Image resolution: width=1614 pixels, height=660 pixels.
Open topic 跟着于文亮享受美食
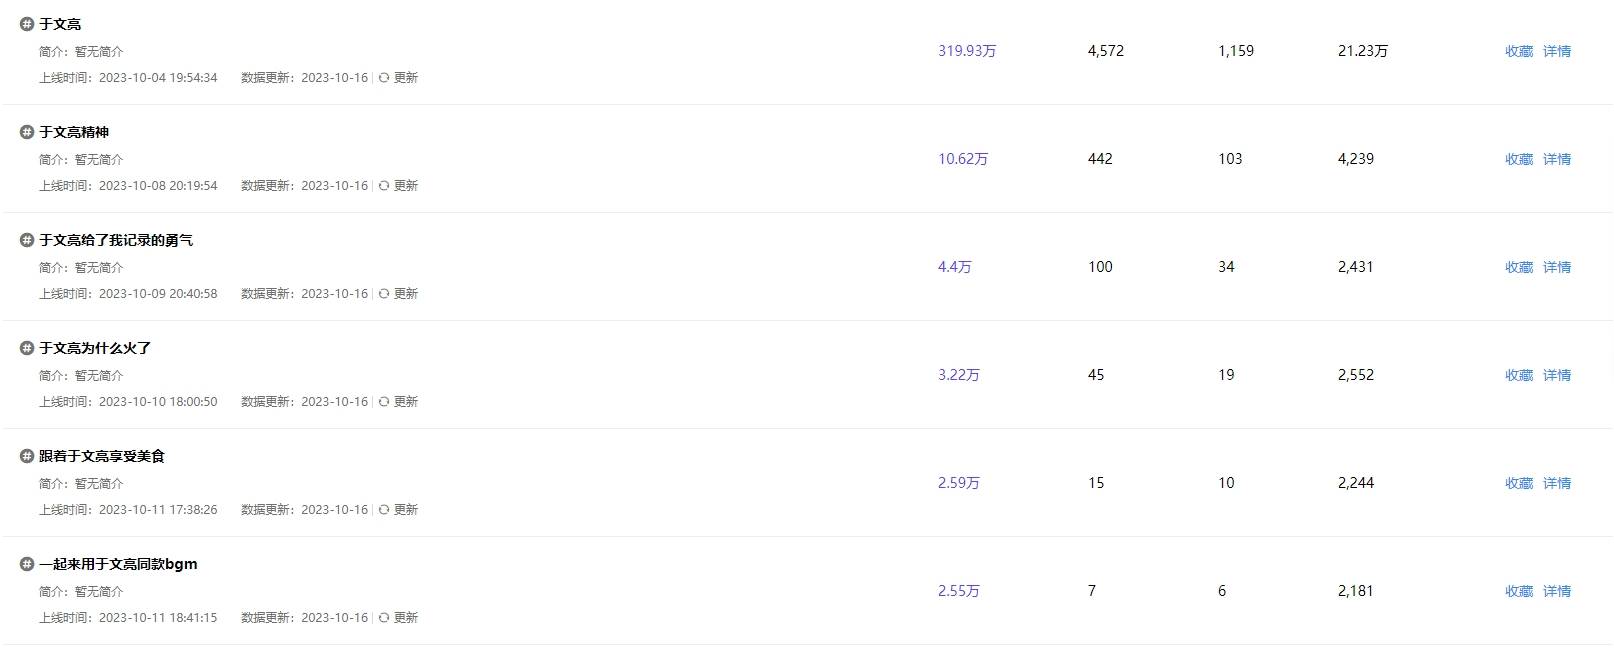tap(102, 456)
